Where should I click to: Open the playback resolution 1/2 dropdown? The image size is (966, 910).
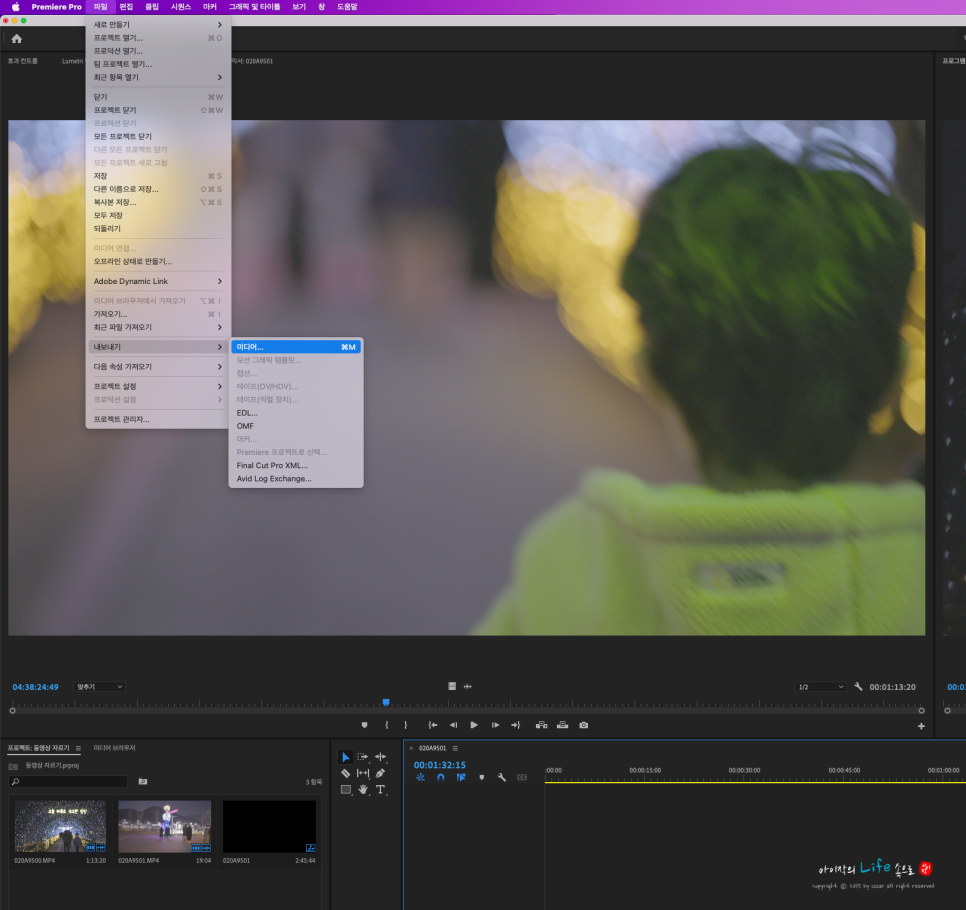pos(820,686)
